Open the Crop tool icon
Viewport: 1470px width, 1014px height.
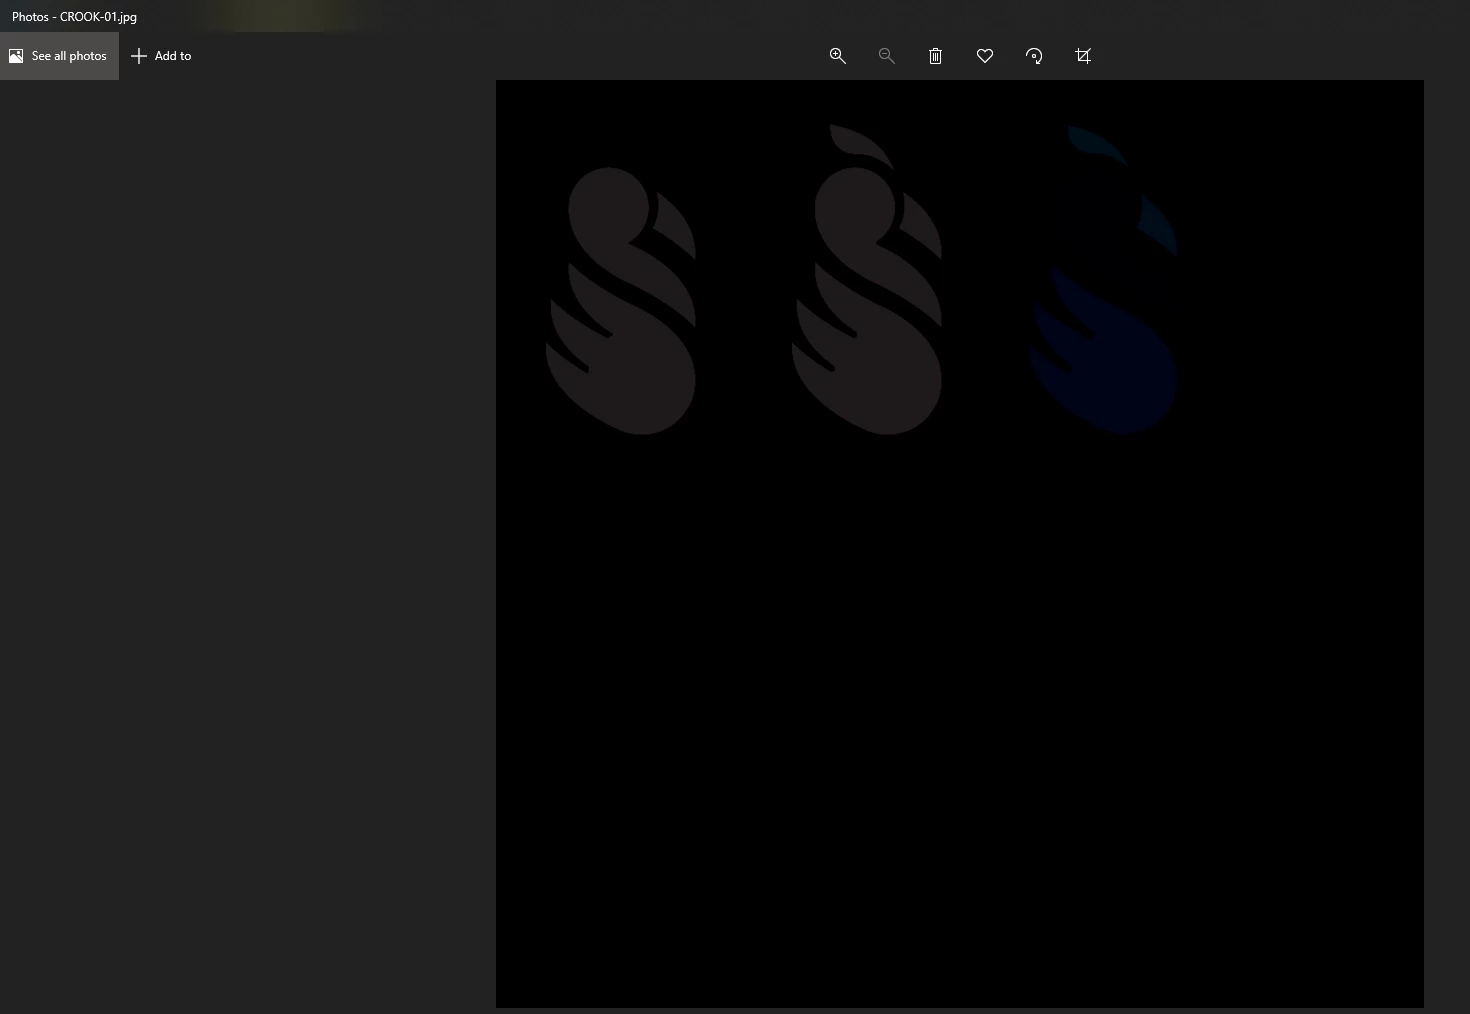(x=1083, y=56)
